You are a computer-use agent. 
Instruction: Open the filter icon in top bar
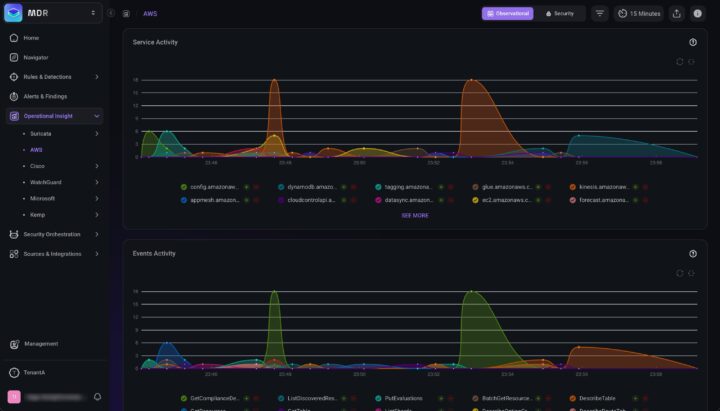tap(600, 14)
